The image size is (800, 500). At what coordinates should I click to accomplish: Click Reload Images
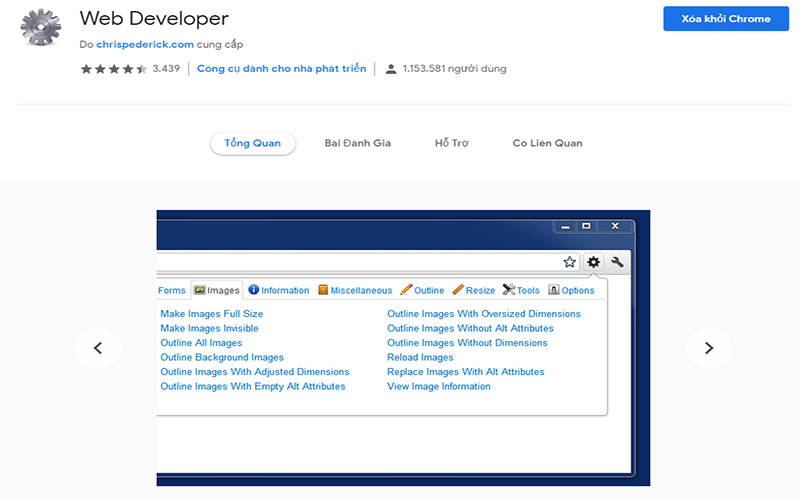[420, 357]
